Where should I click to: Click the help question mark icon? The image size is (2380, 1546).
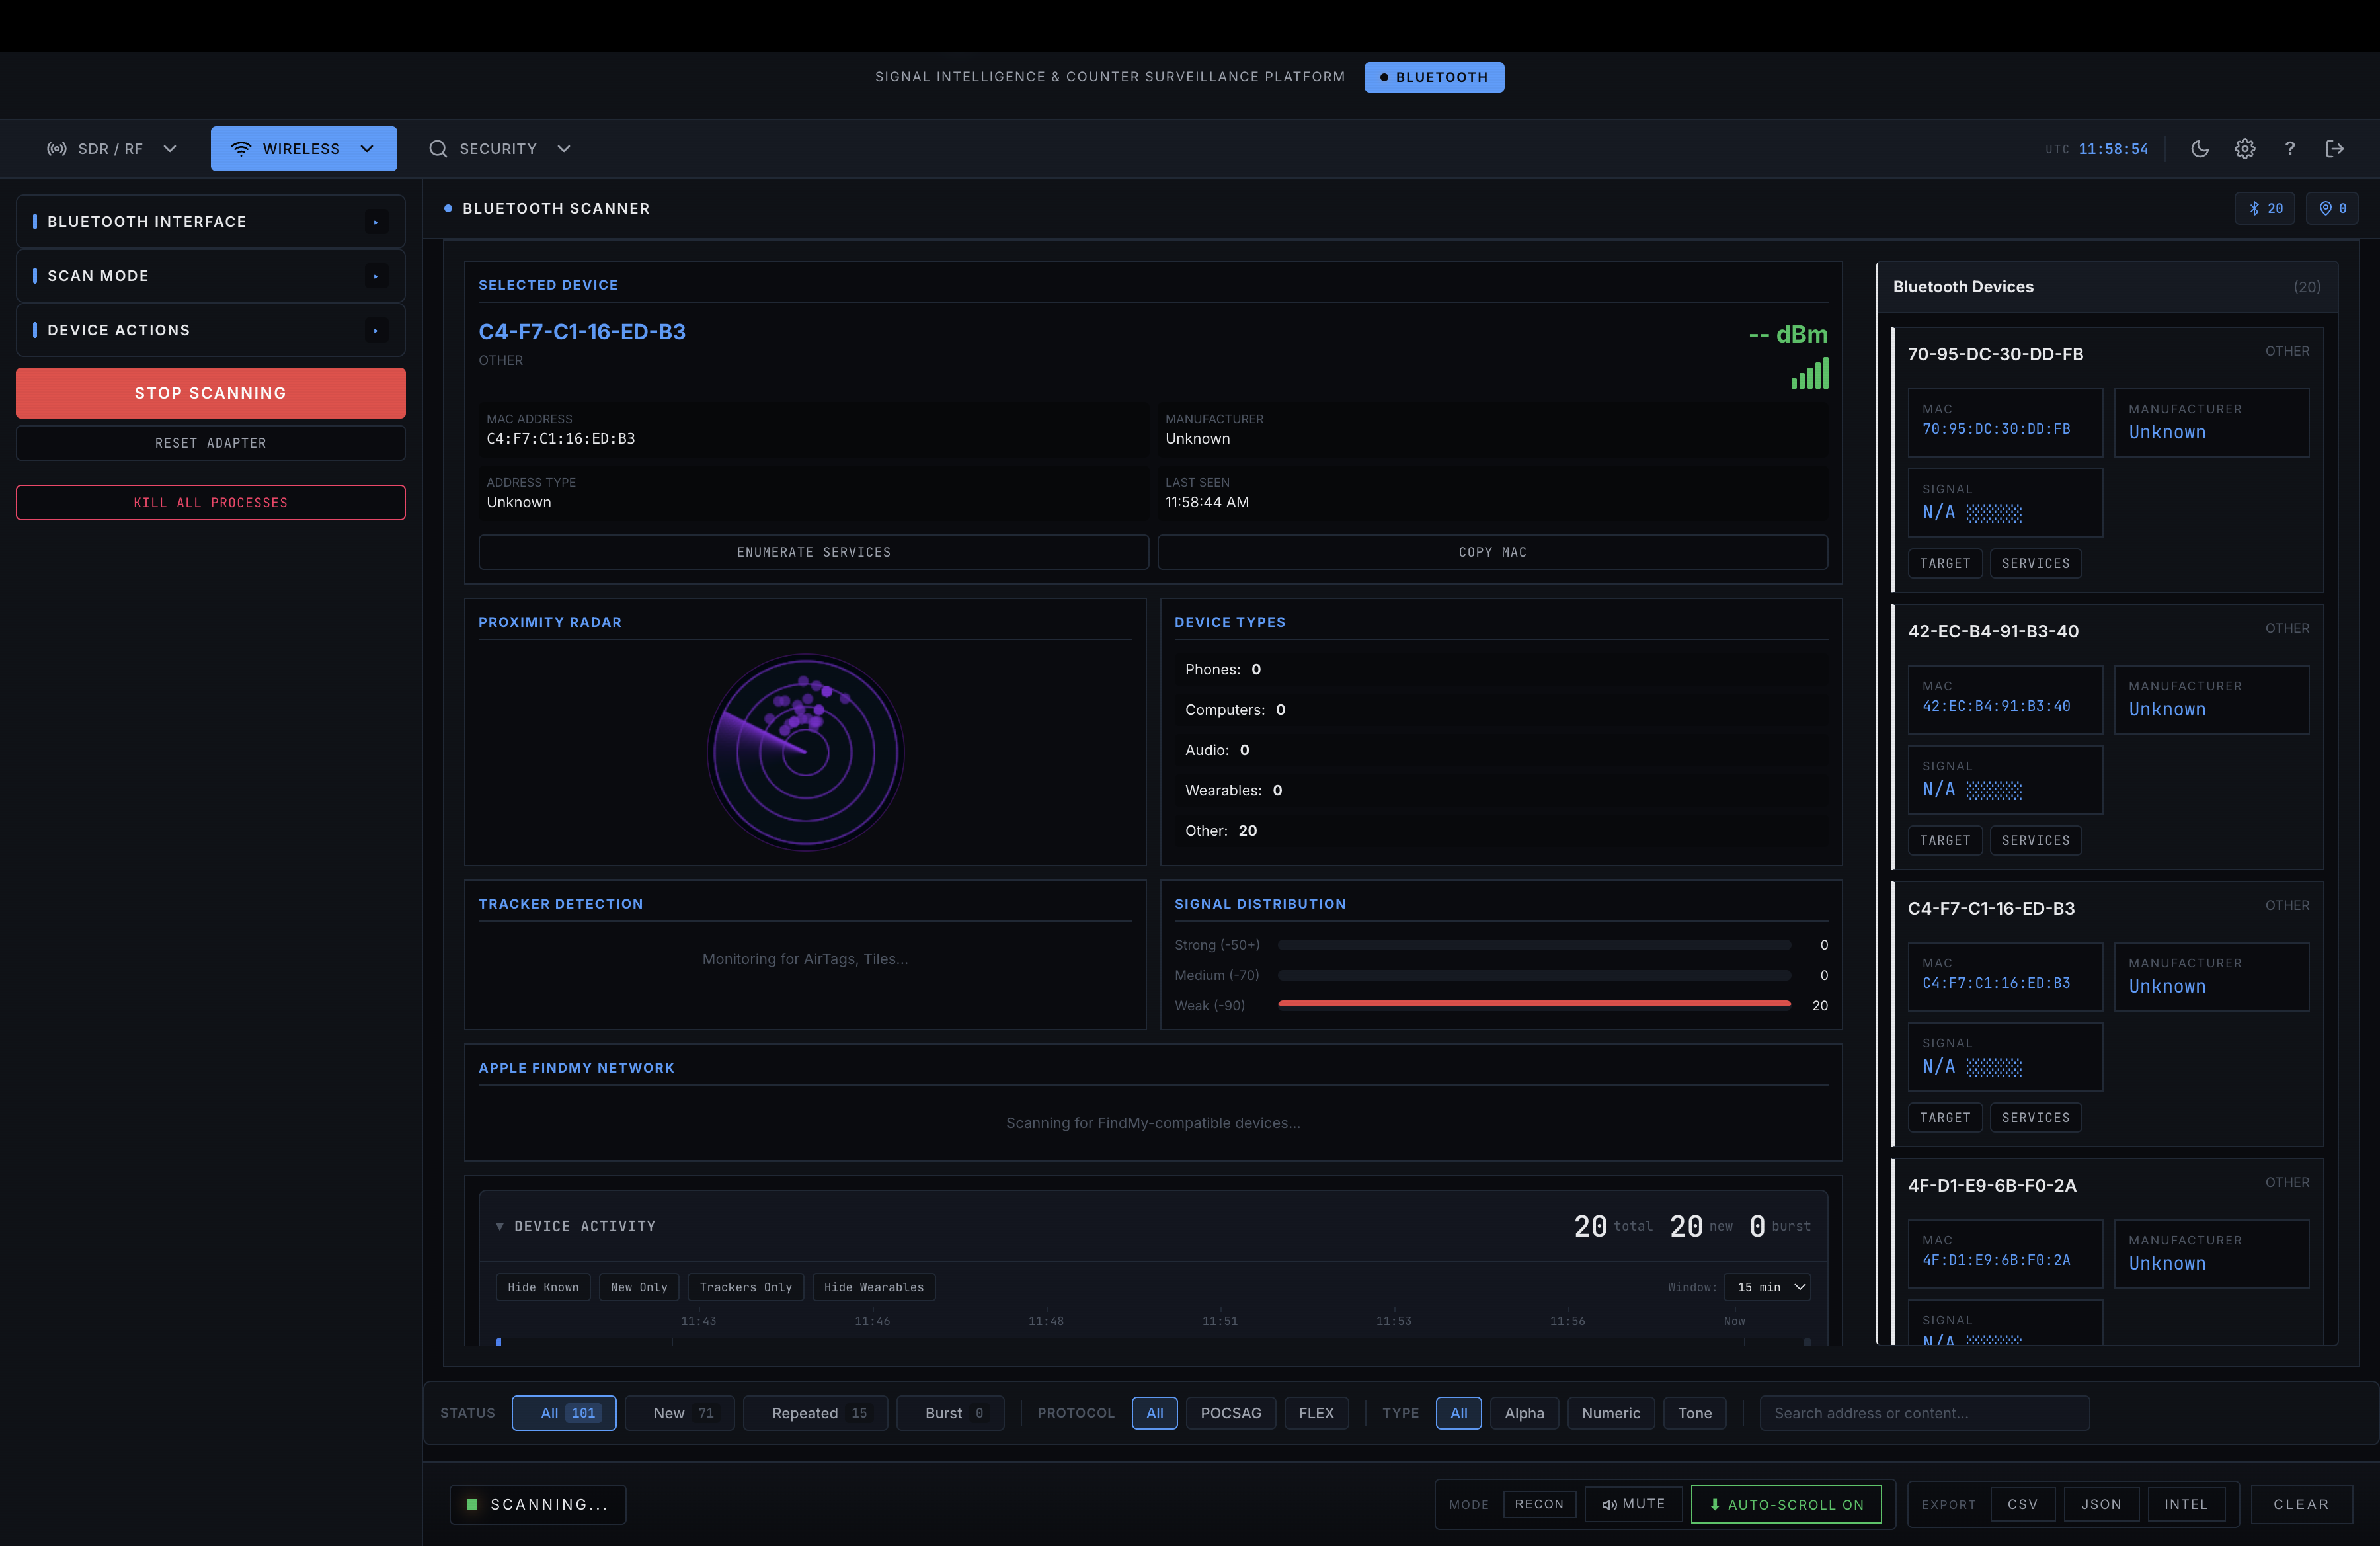[2289, 149]
